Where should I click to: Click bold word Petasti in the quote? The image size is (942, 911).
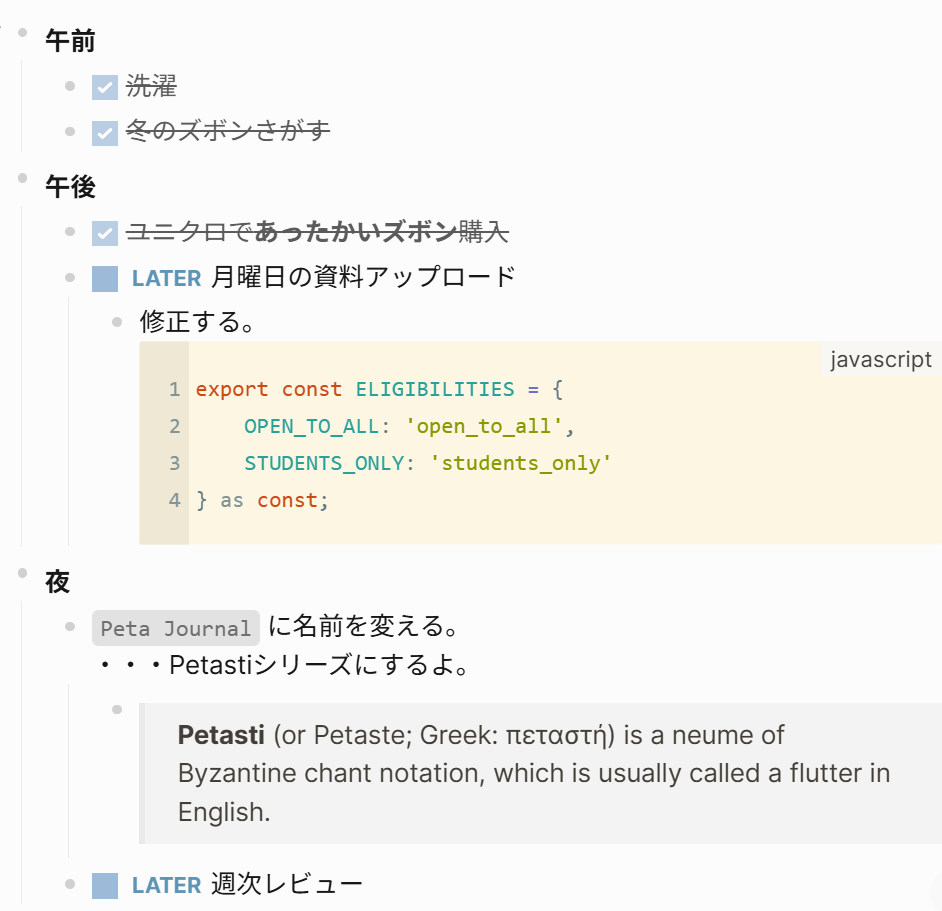click(x=221, y=735)
